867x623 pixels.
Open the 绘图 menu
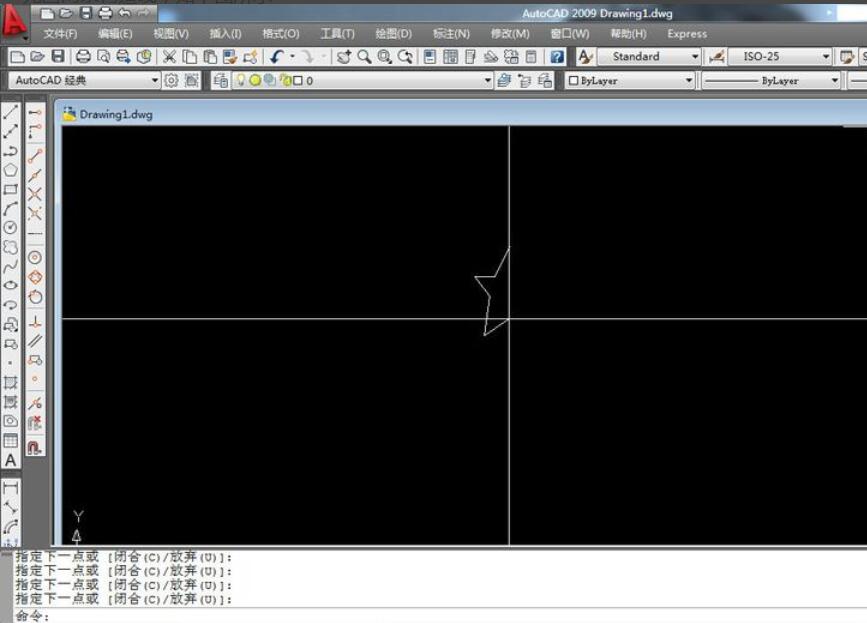coord(394,33)
